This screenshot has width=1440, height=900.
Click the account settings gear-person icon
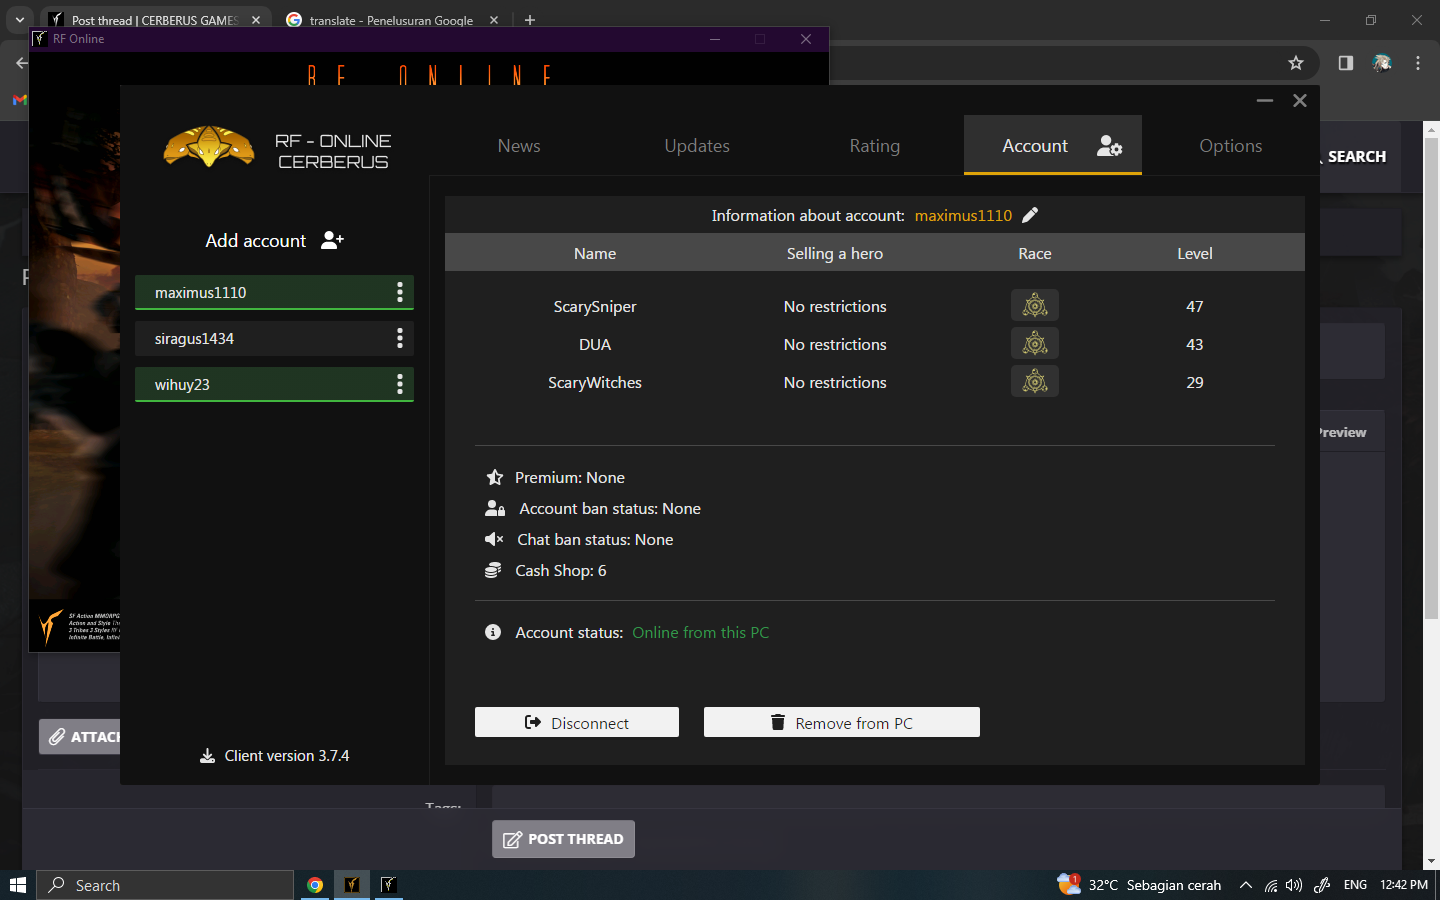(x=1110, y=146)
